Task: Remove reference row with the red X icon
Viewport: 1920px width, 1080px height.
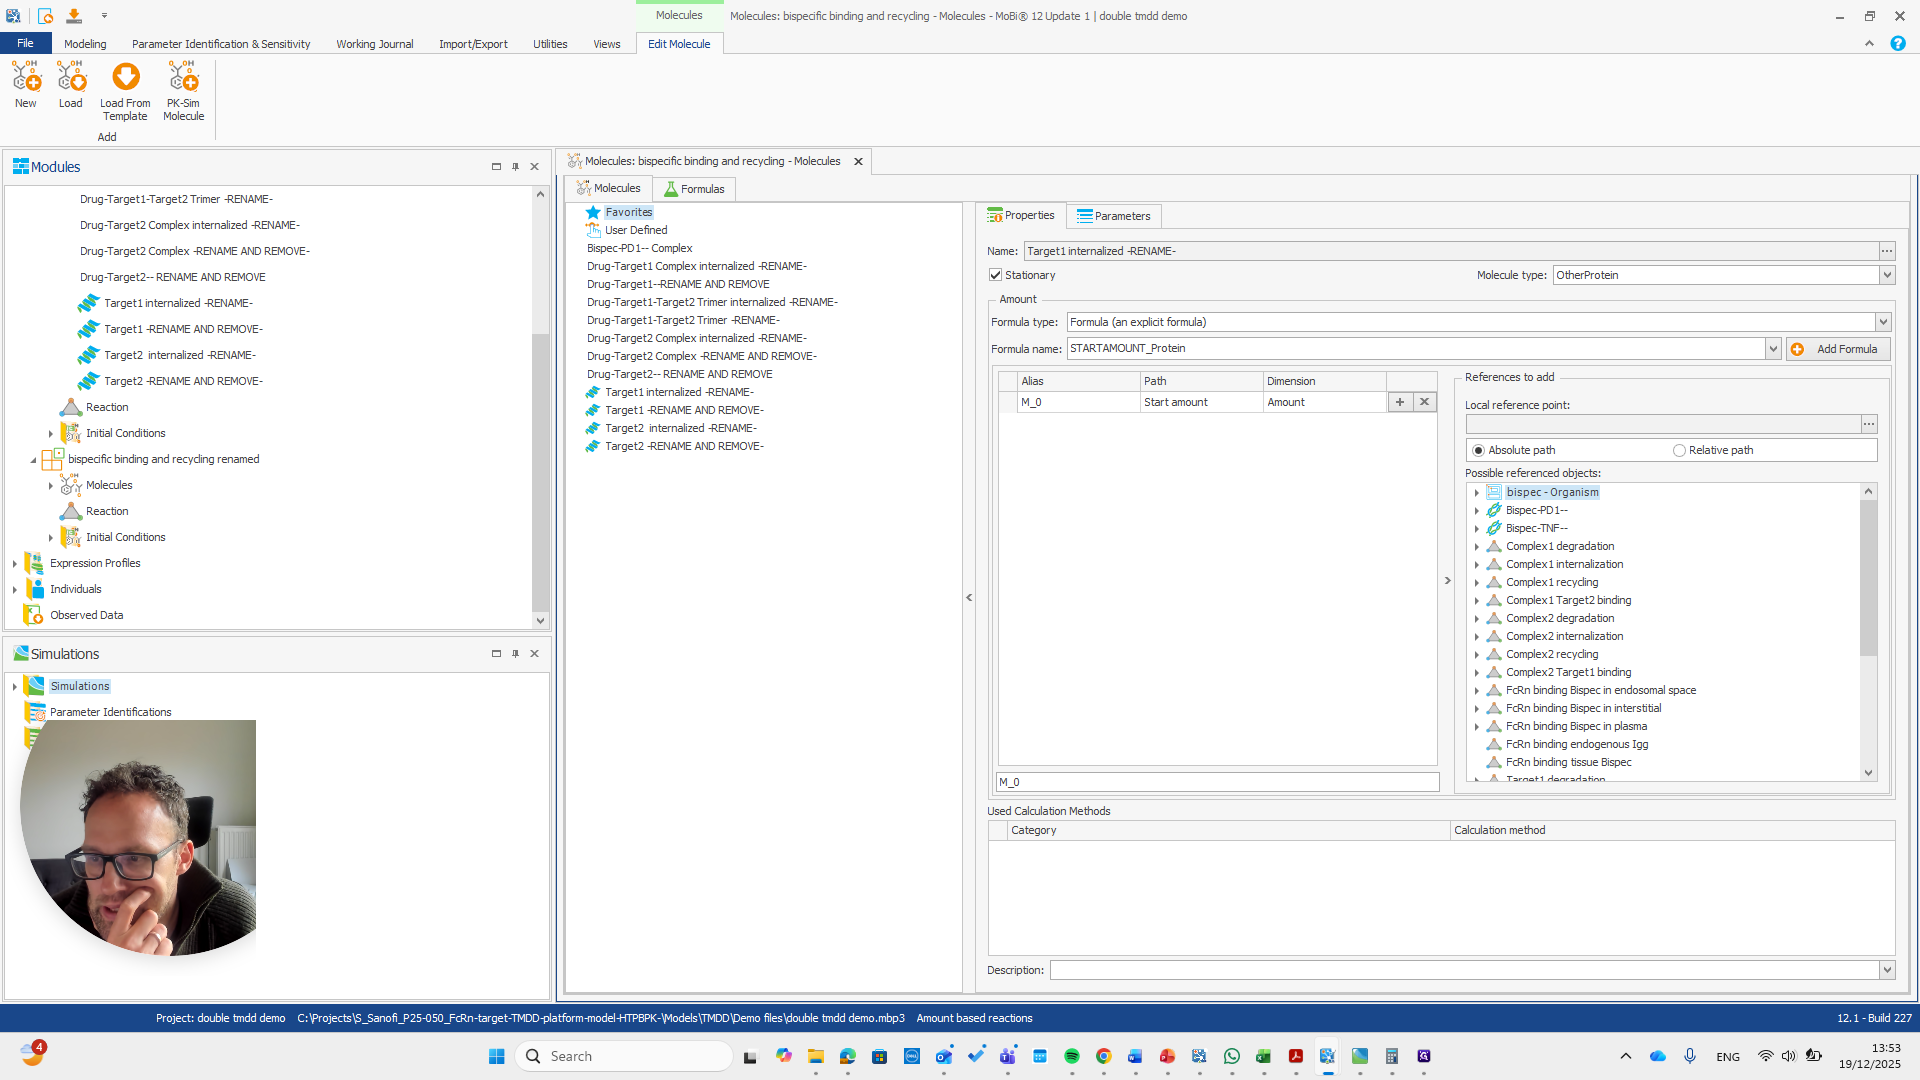Action: click(1424, 401)
